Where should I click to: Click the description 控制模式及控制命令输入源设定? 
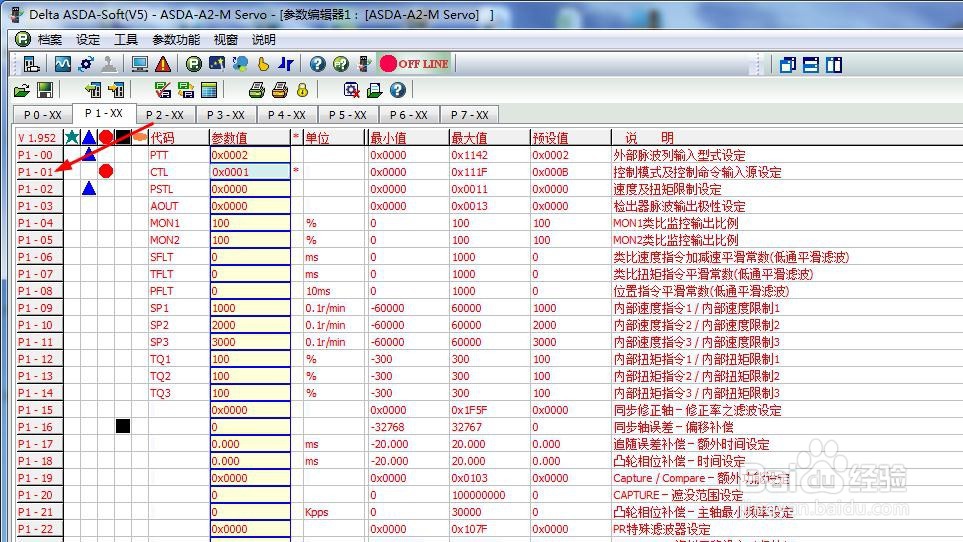point(697,172)
